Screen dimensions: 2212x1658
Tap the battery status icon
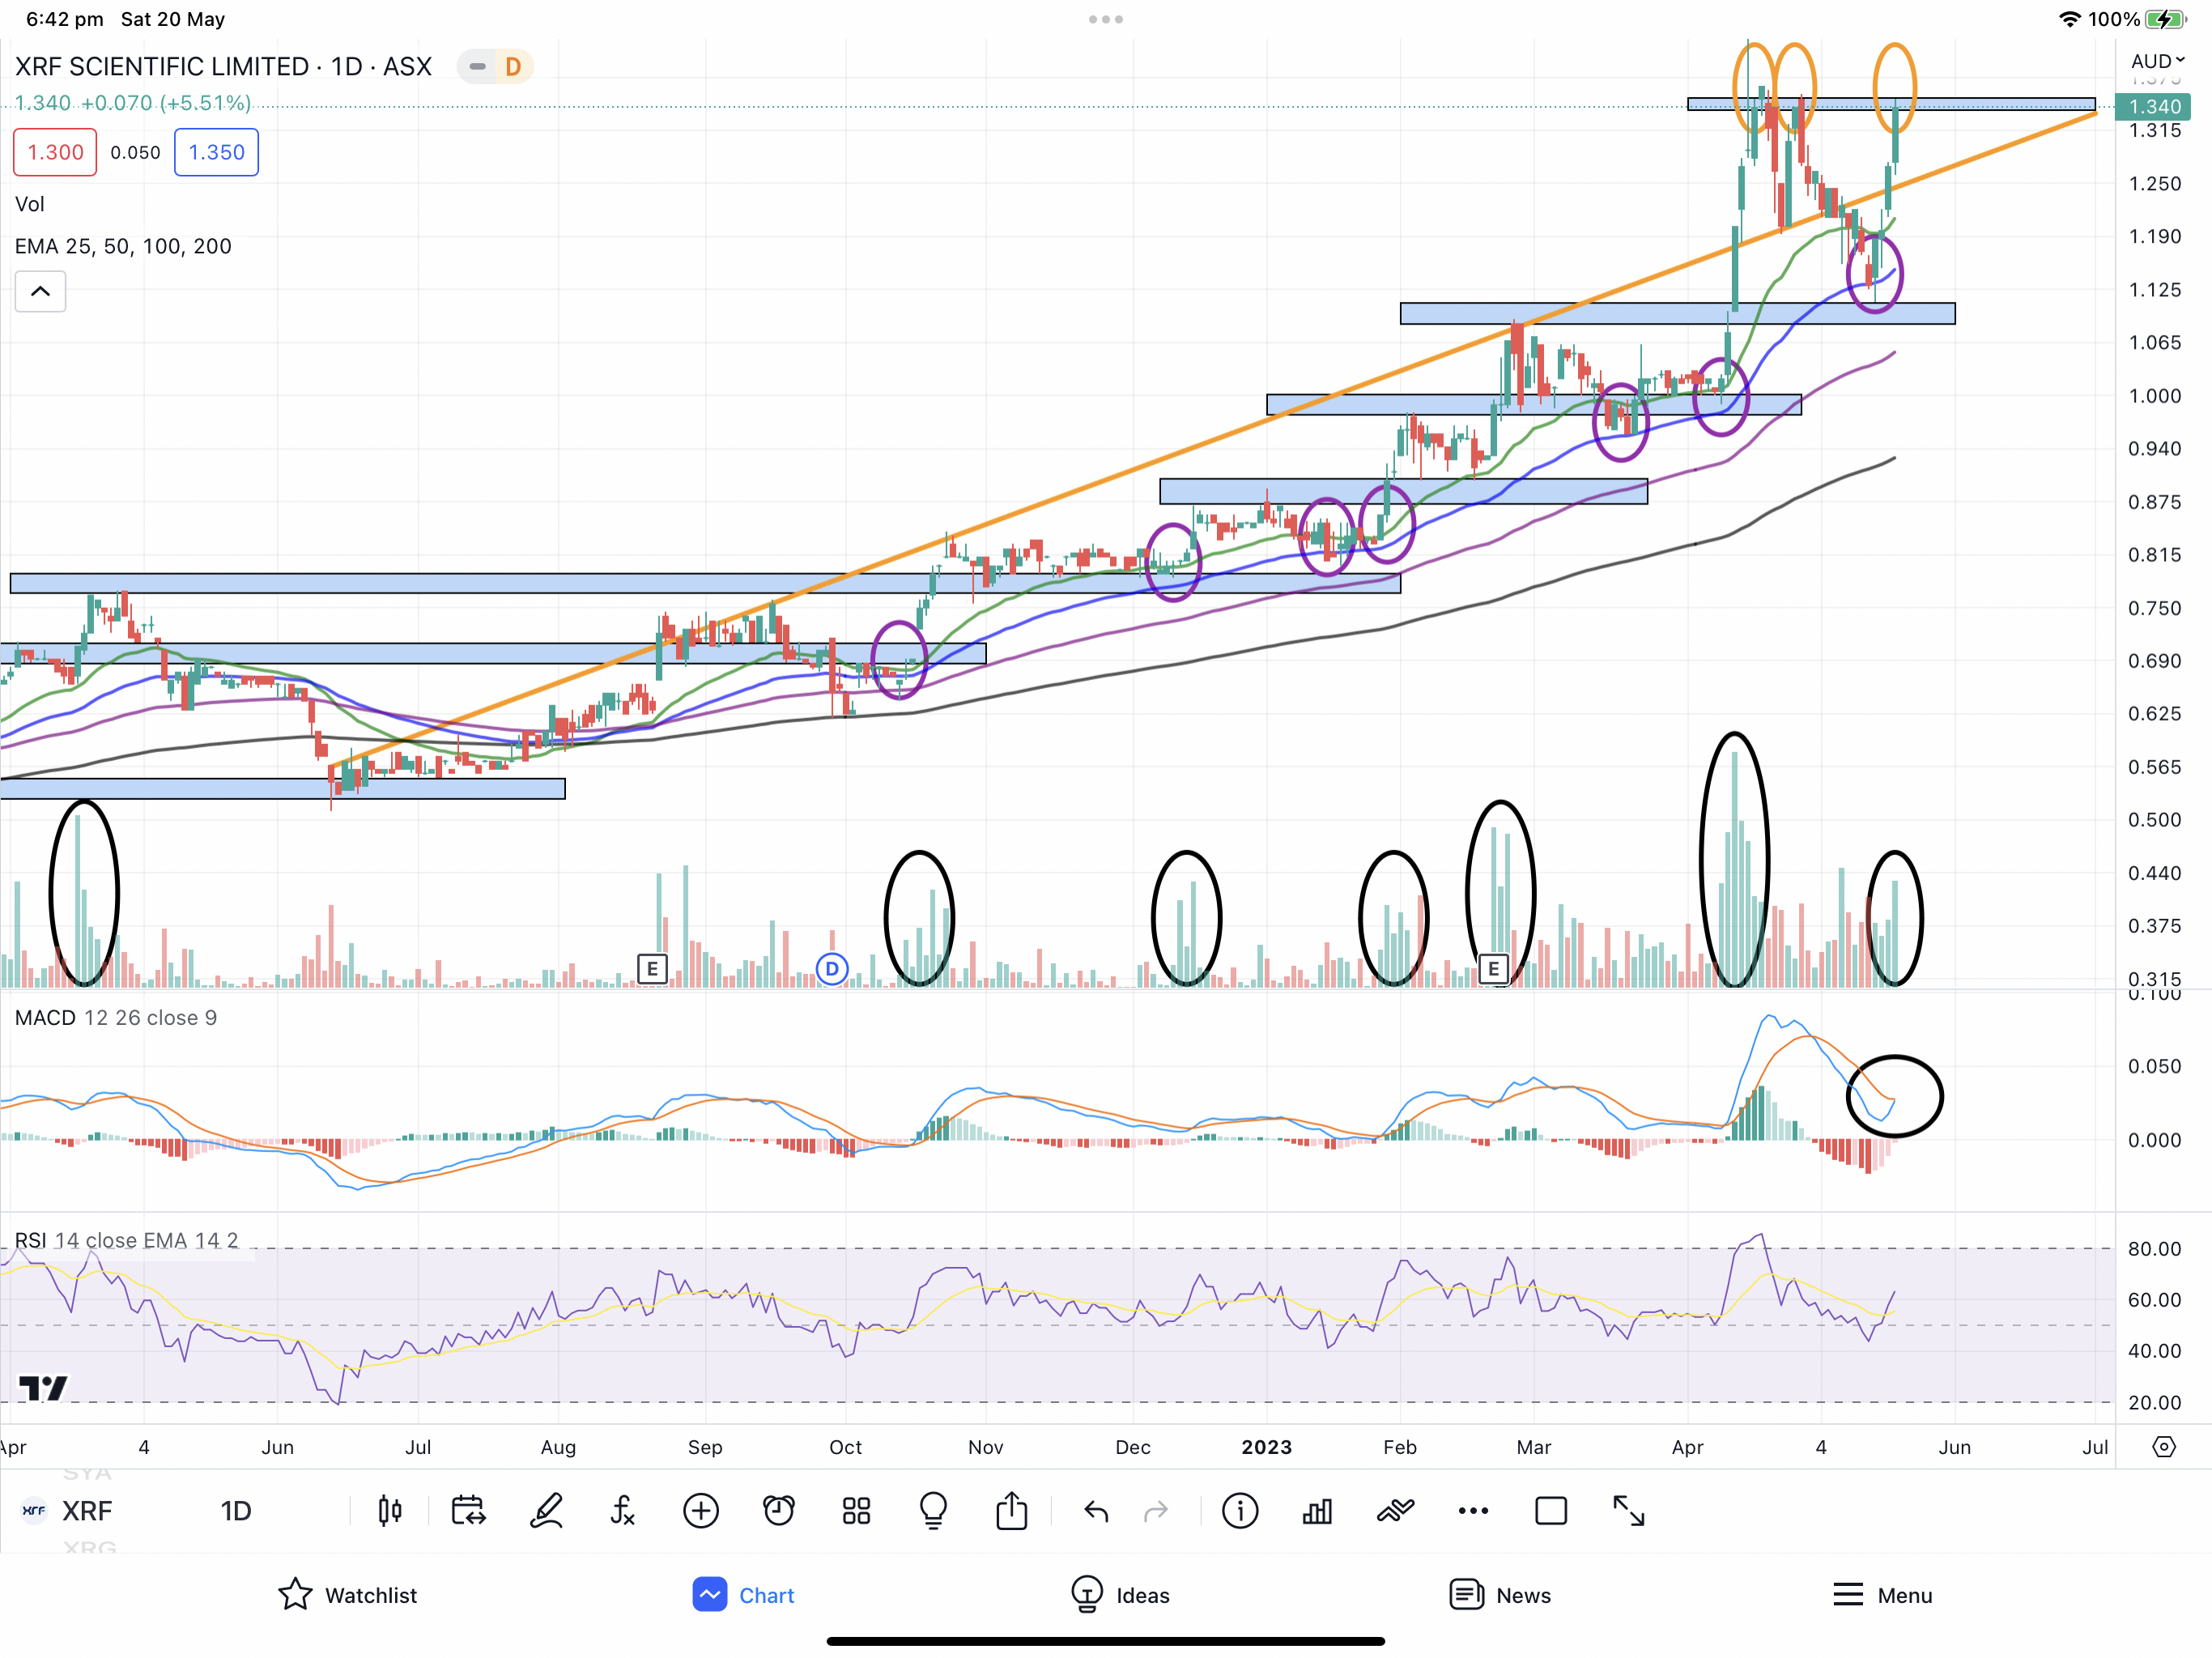pyautogui.click(x=2166, y=19)
